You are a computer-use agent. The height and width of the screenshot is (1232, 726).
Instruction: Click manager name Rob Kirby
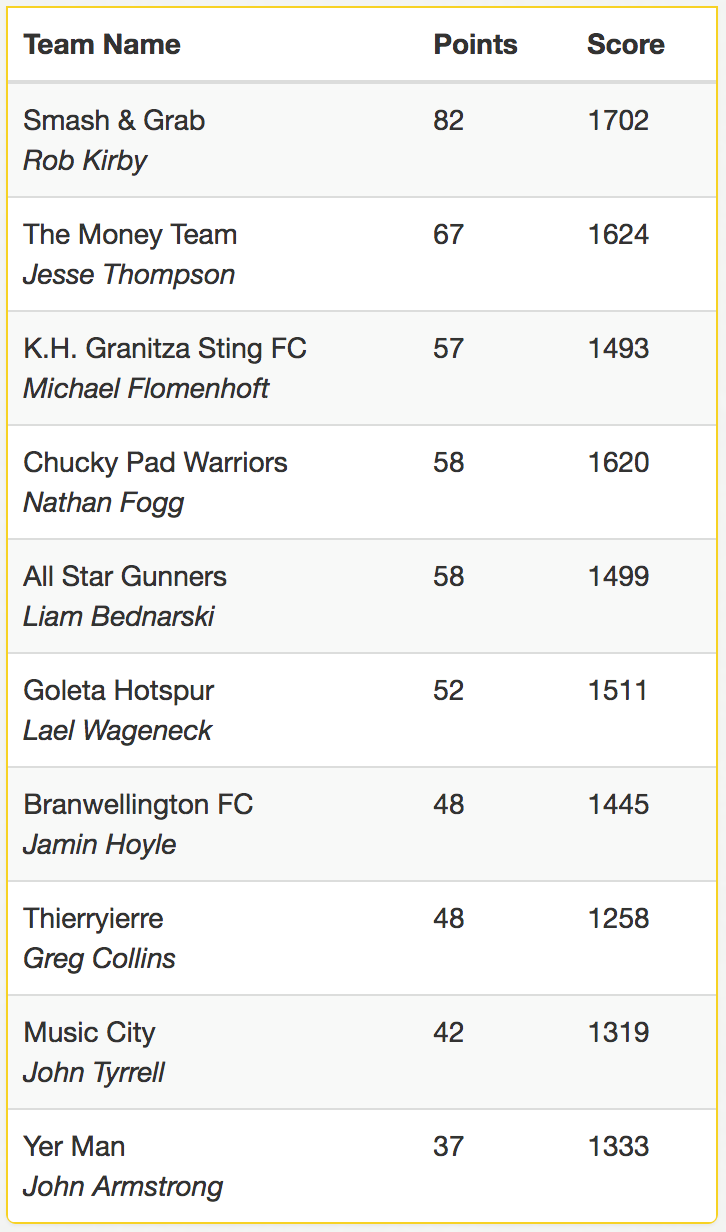pyautogui.click(x=85, y=160)
